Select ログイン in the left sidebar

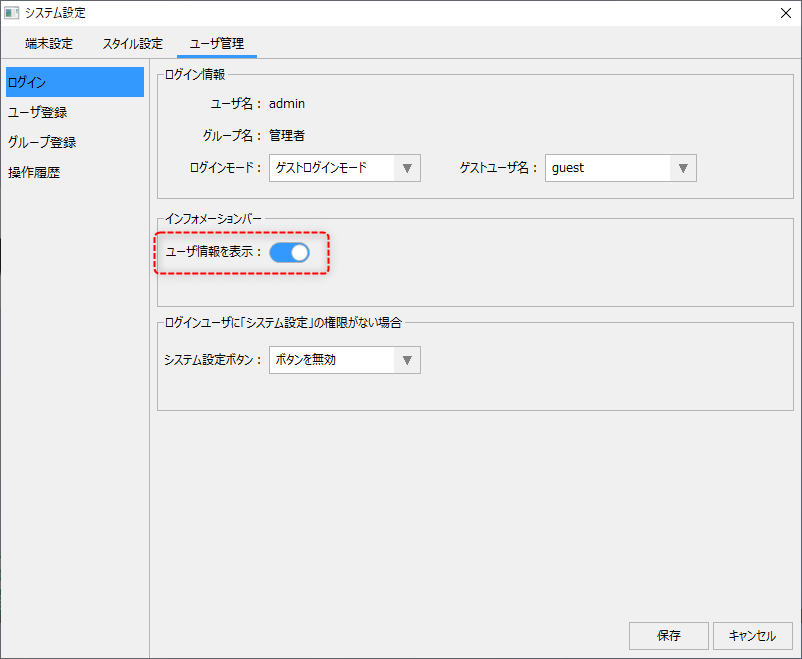(75, 82)
